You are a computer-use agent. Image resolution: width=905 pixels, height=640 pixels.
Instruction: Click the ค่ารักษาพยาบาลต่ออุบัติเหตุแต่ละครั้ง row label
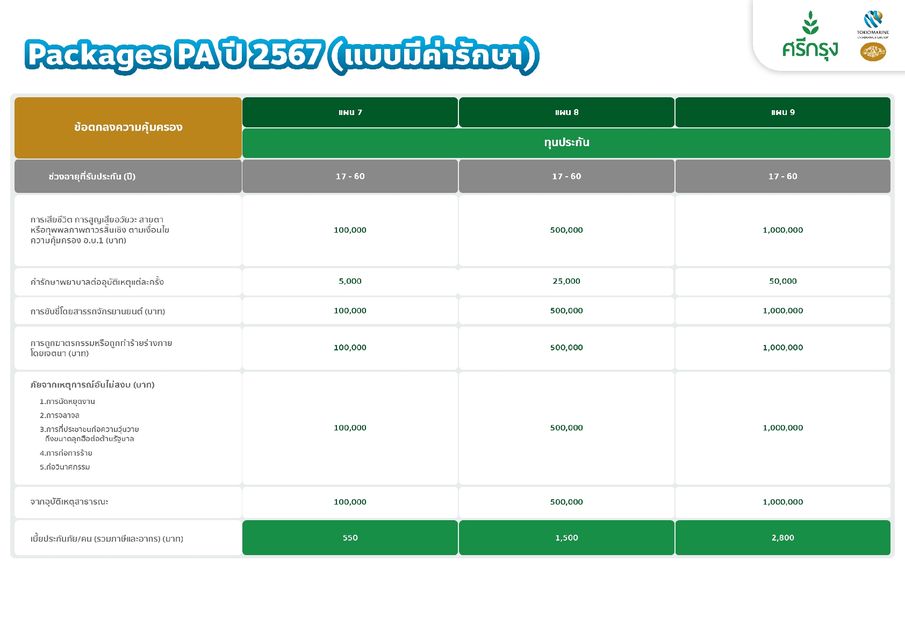(96, 282)
